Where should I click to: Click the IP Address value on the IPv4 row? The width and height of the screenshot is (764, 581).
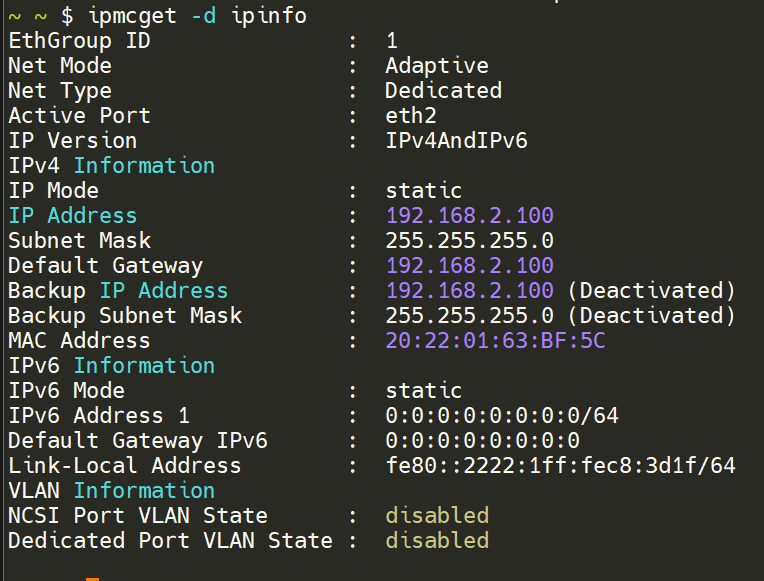pos(469,216)
